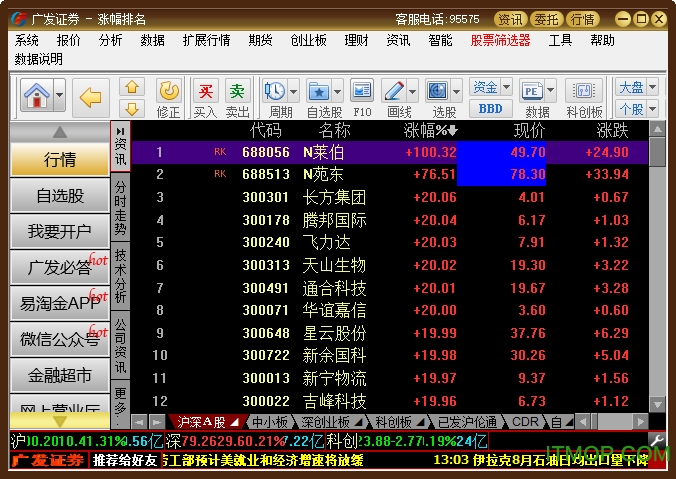676x479 pixels.
Task: Expand the Home icon dropdown arrow
Action: click(x=59, y=95)
